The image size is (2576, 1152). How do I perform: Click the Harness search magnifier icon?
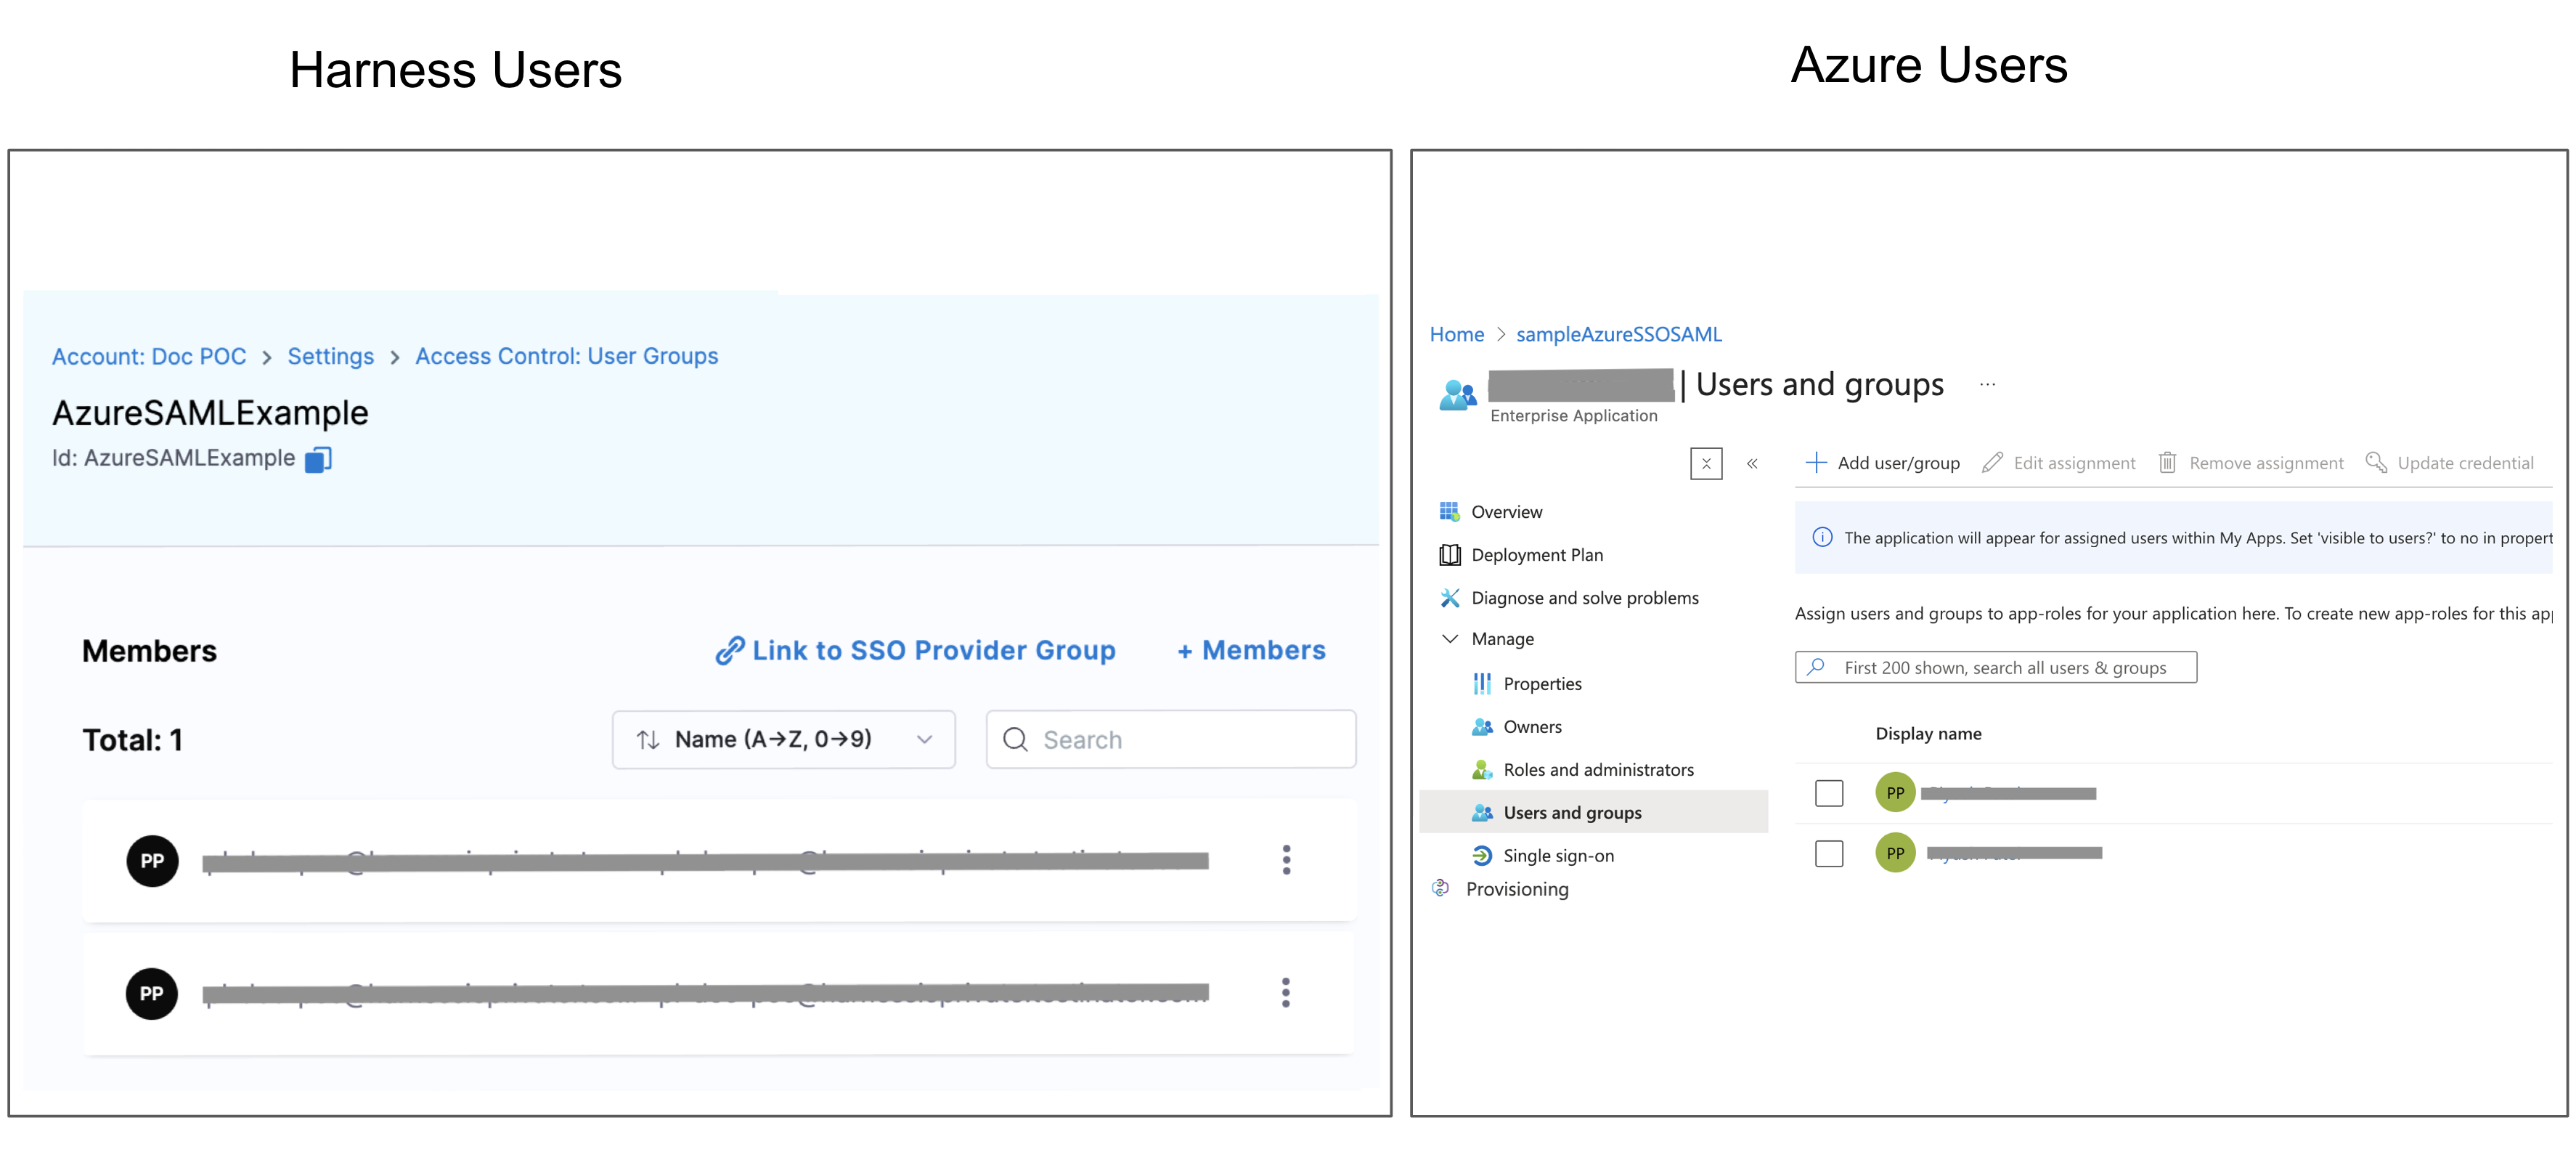(x=1015, y=740)
